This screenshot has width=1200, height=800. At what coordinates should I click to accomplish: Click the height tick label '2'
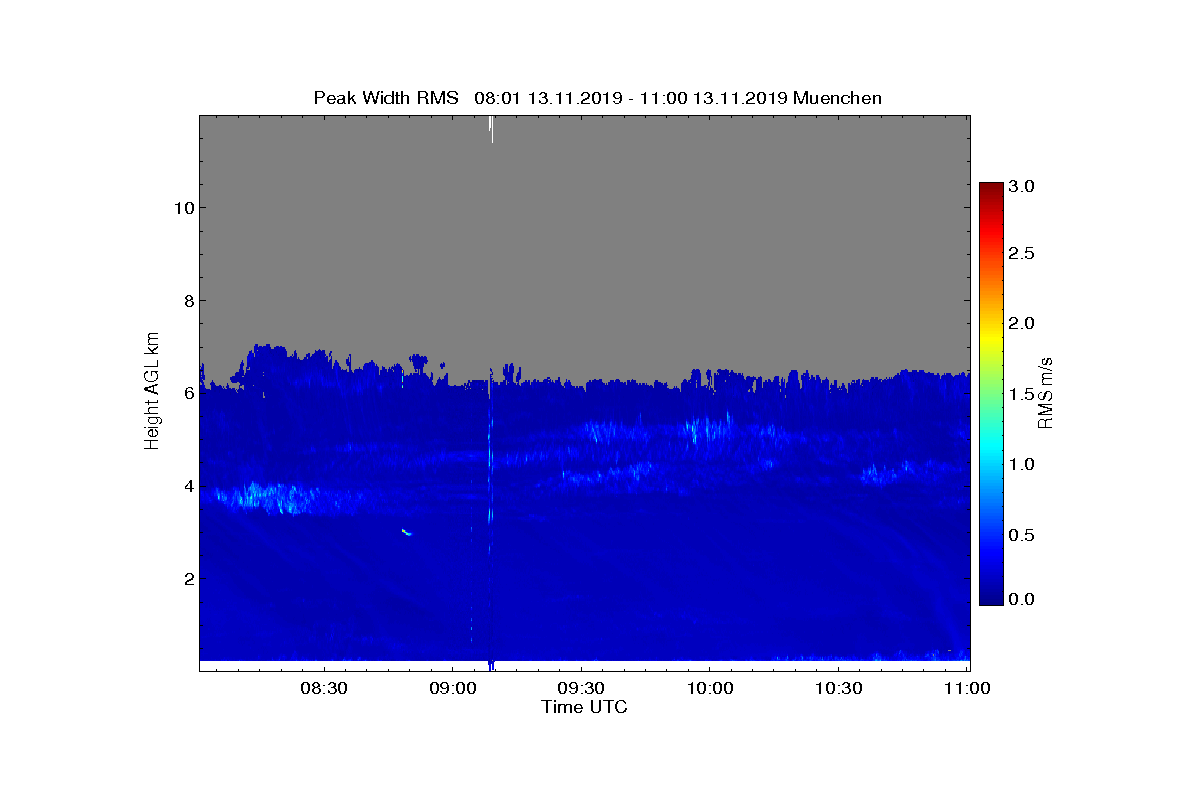tap(187, 578)
